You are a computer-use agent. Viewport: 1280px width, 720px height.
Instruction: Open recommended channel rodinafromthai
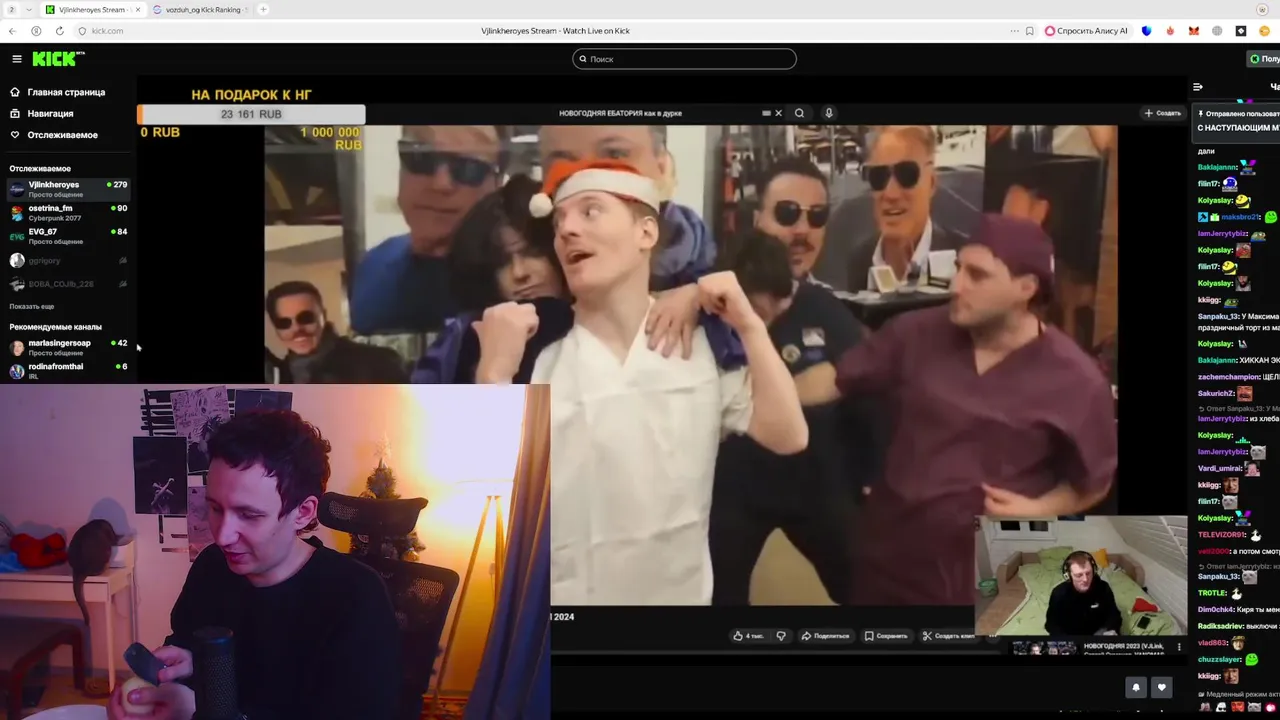point(68,371)
